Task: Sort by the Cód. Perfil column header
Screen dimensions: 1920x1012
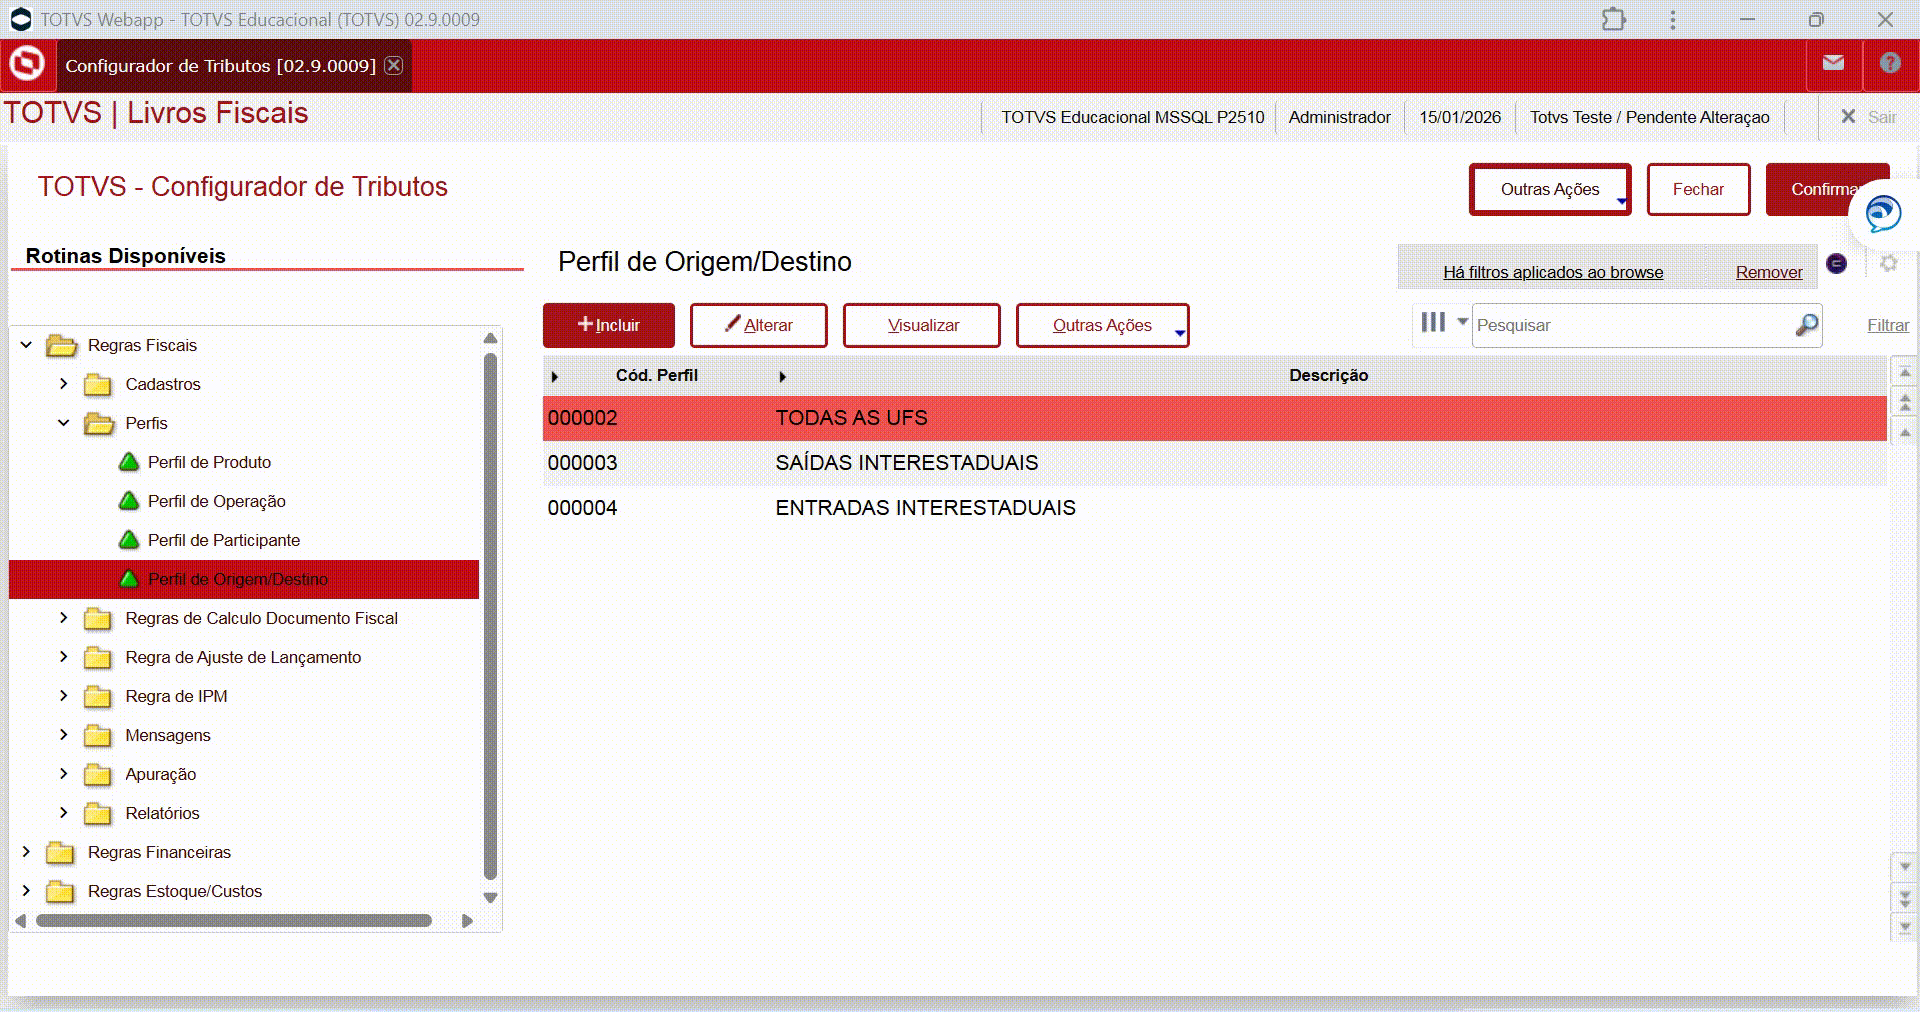Action: [657, 375]
